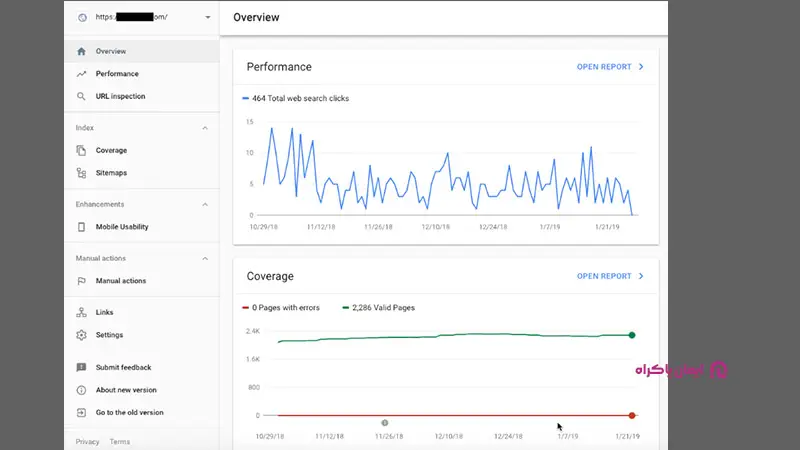Select Submit feedback in sidebar
This screenshot has height=450, width=800.
[123, 368]
